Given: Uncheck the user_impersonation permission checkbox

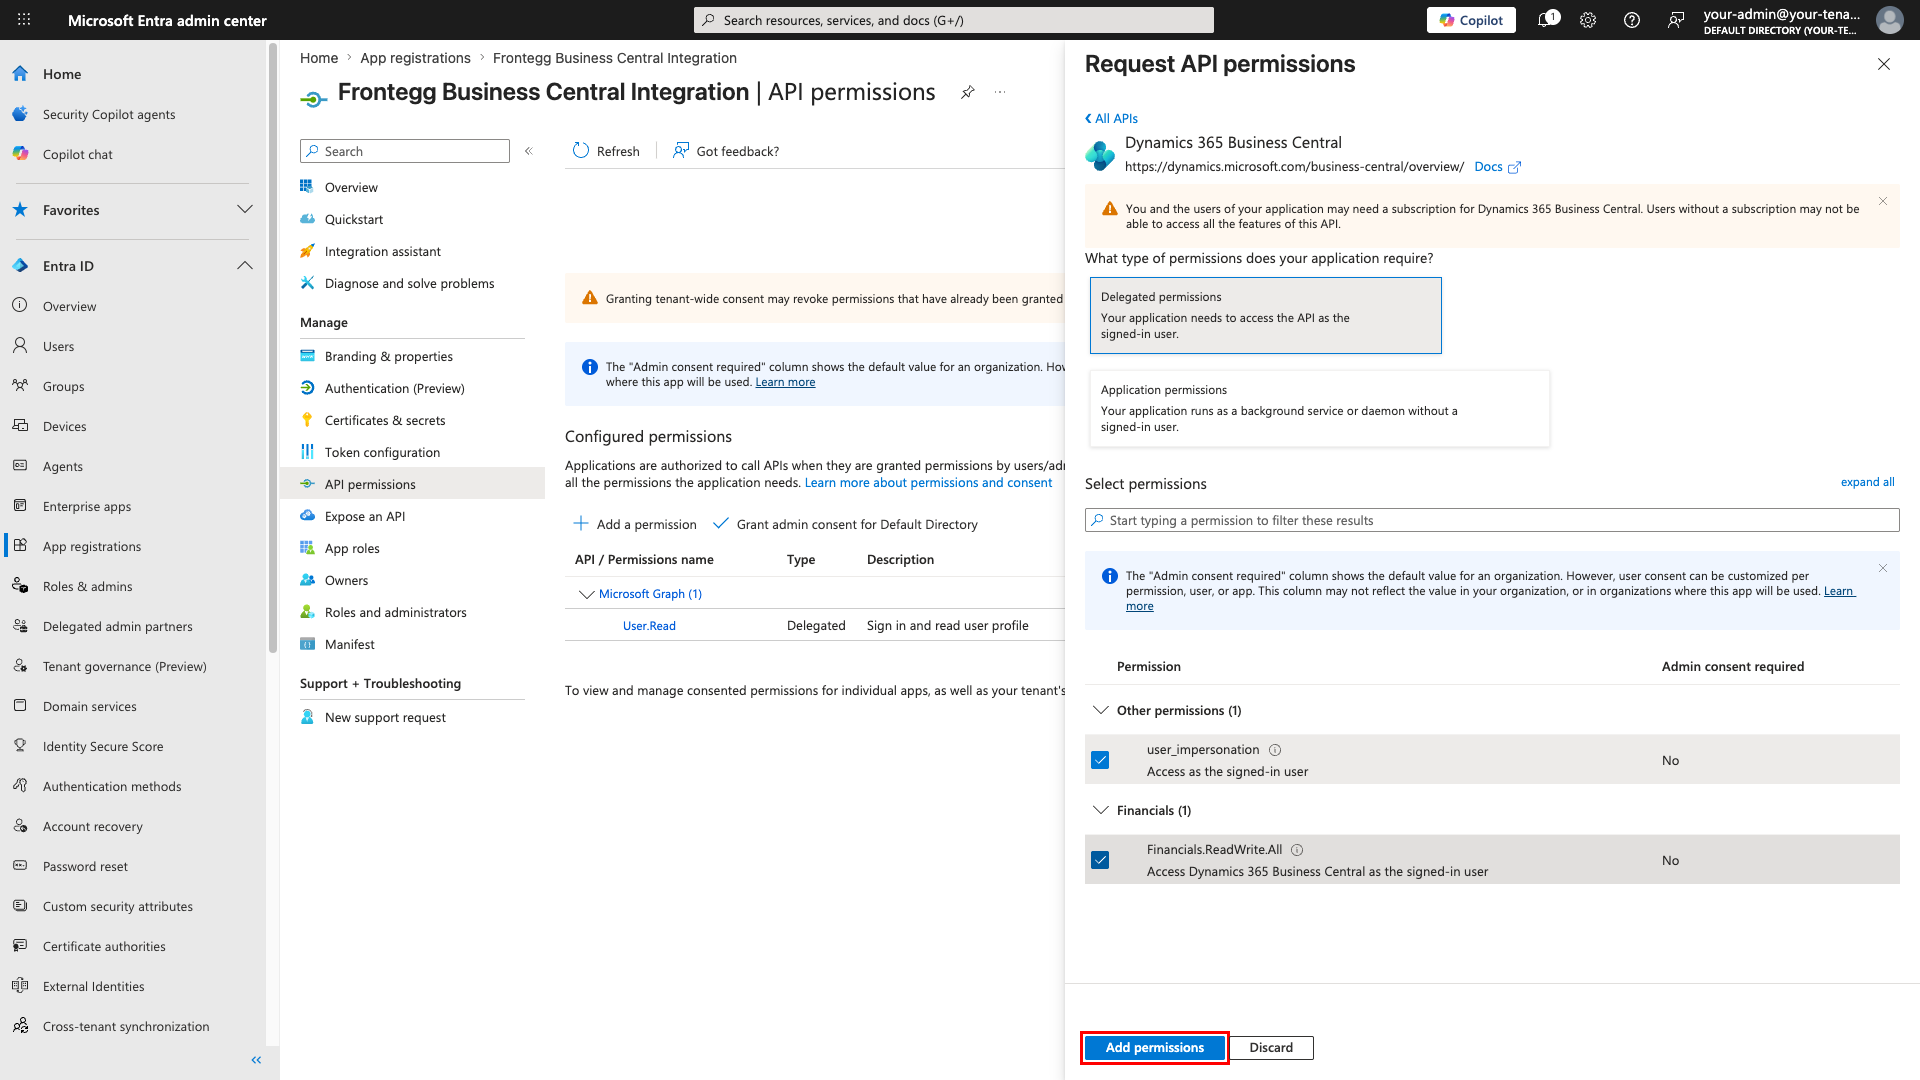Looking at the screenshot, I should click(x=1100, y=760).
